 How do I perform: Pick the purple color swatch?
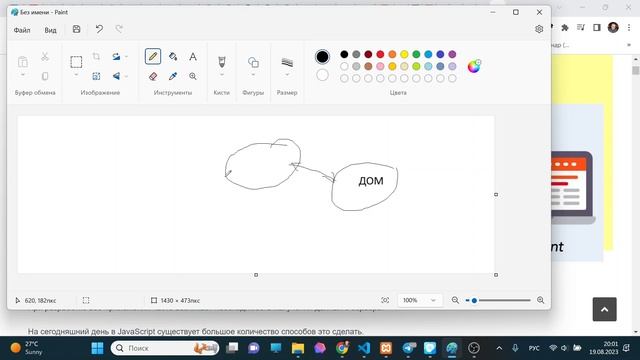pyautogui.click(x=452, y=54)
